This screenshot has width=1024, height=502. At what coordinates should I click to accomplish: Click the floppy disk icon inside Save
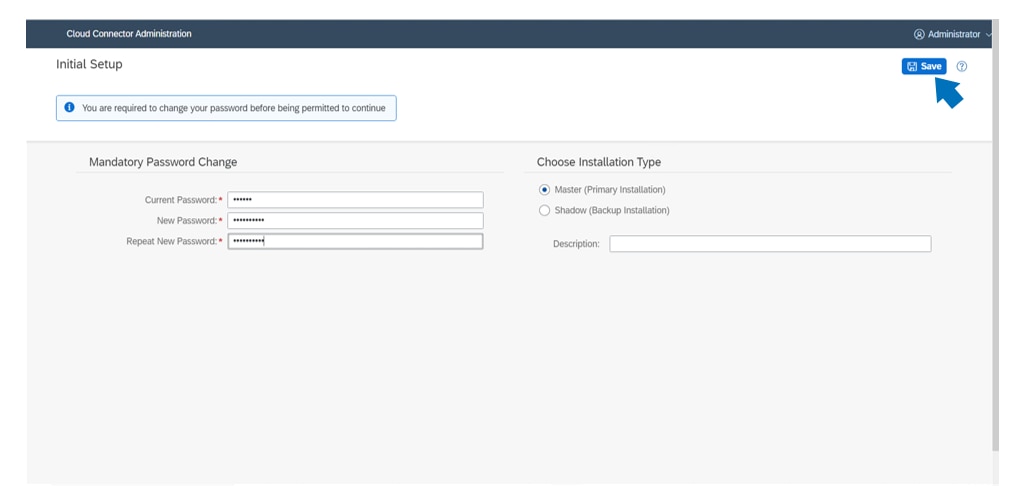[912, 66]
